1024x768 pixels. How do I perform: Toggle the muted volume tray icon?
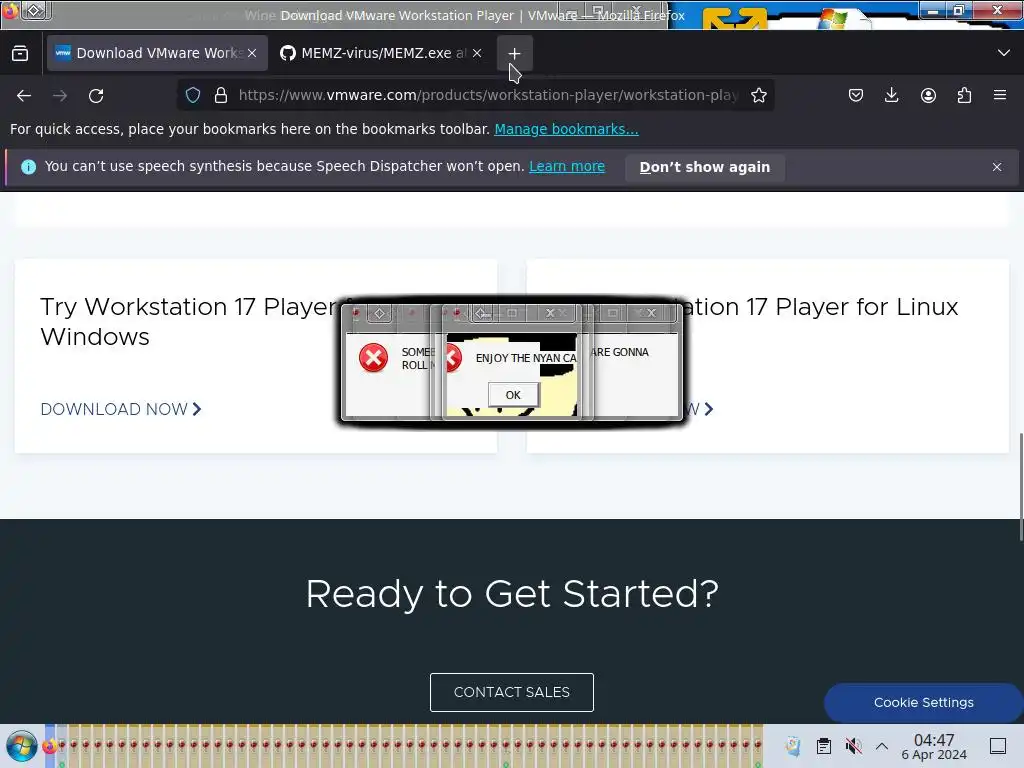coord(853,746)
